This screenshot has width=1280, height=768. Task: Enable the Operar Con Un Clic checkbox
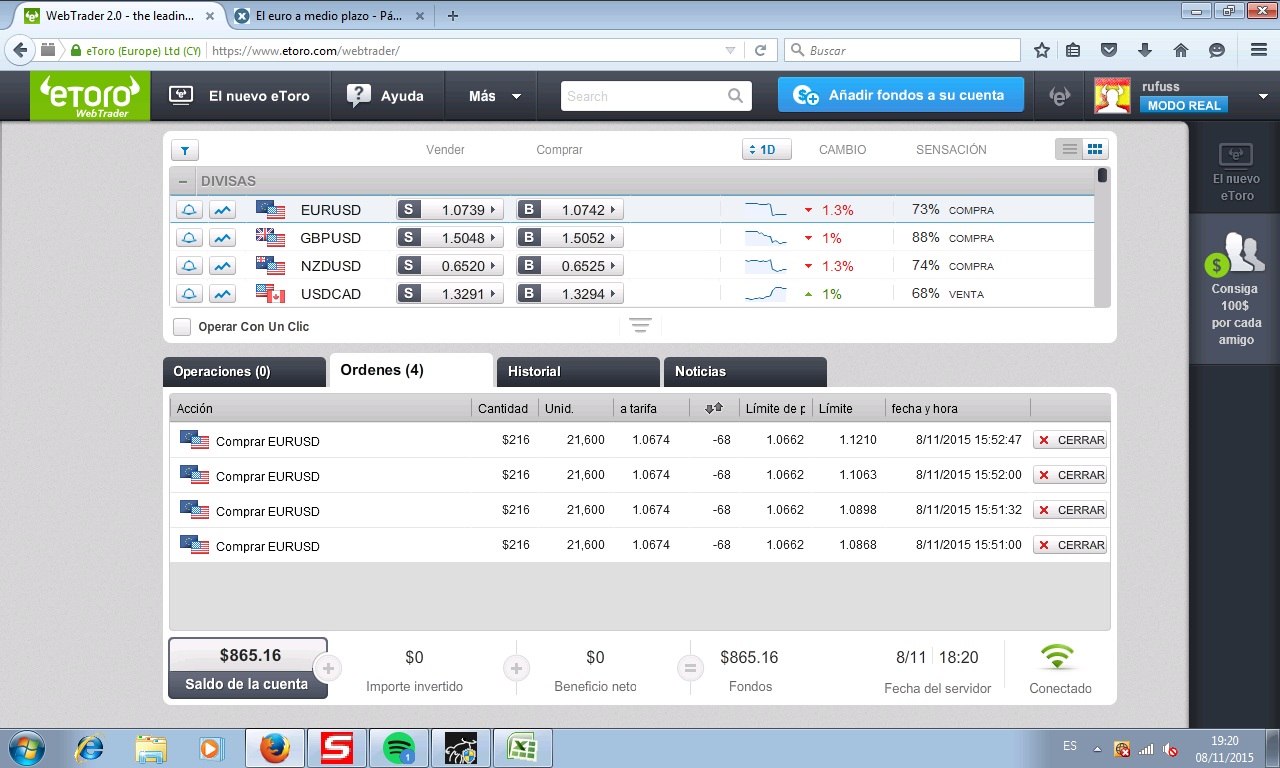(182, 327)
